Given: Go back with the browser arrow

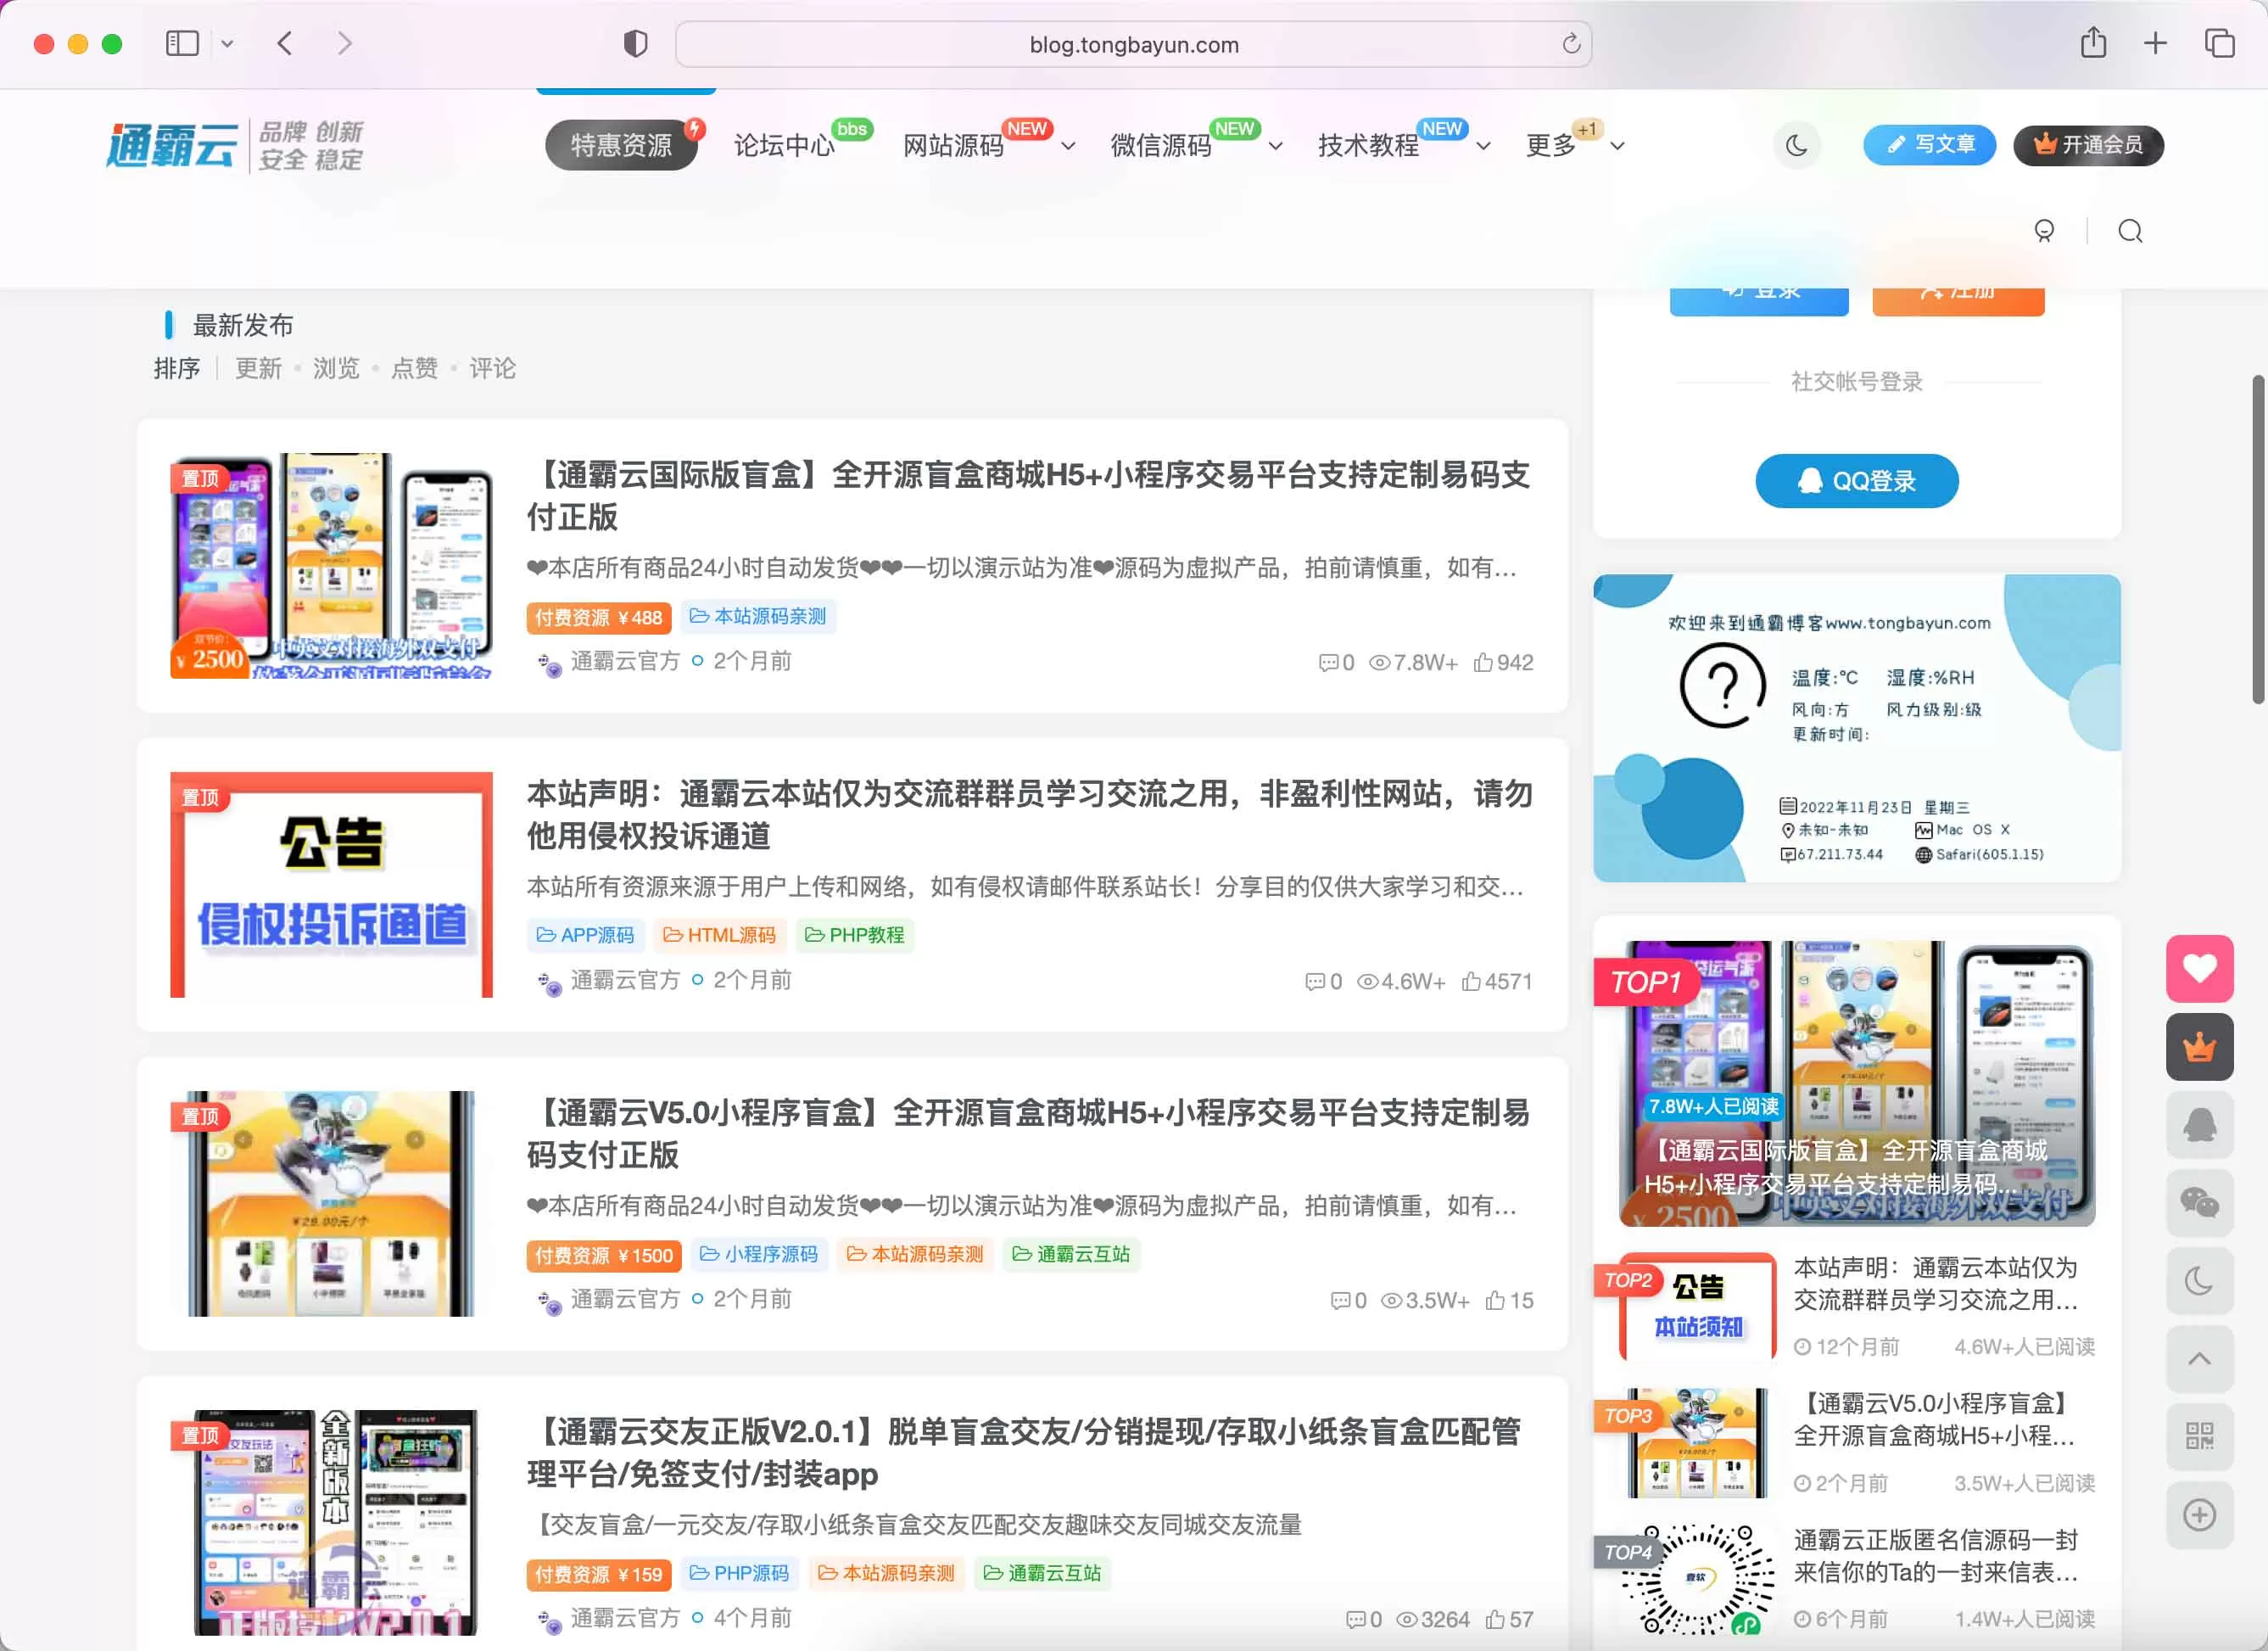Looking at the screenshot, I should point(285,43).
